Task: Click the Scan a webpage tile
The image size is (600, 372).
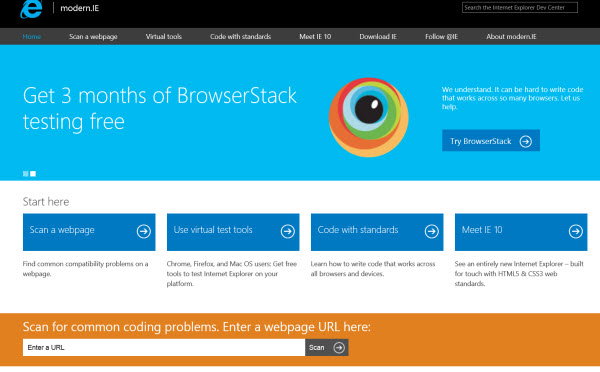Action: pos(89,232)
